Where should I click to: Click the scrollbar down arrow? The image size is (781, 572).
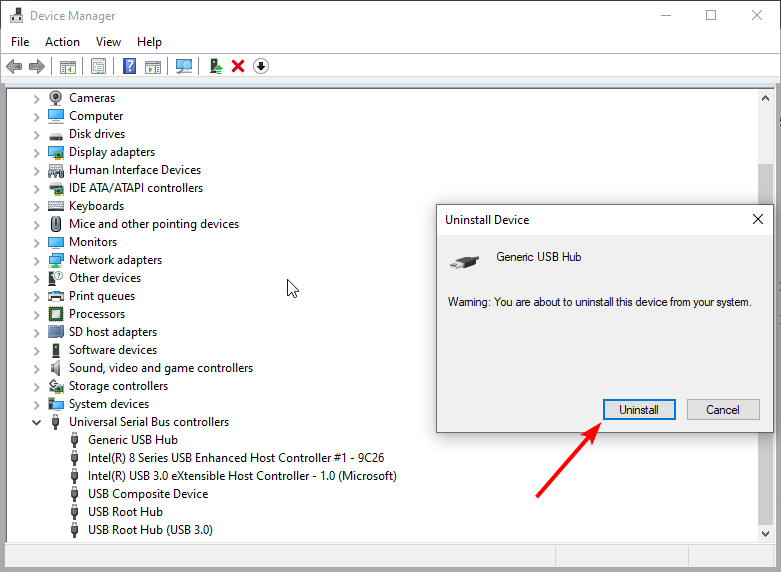point(766,534)
